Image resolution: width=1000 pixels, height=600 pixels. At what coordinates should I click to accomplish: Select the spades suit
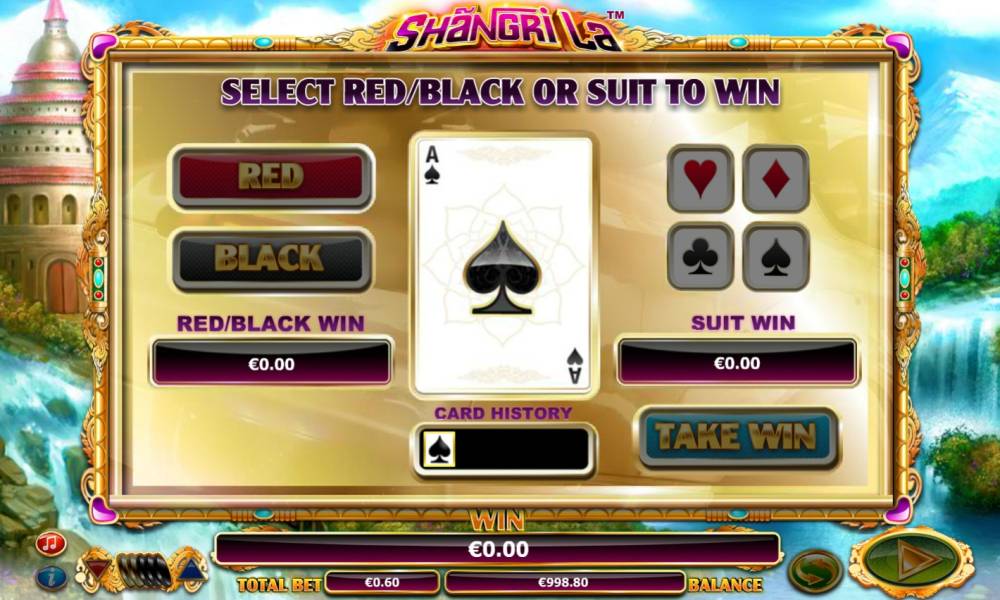tap(776, 256)
